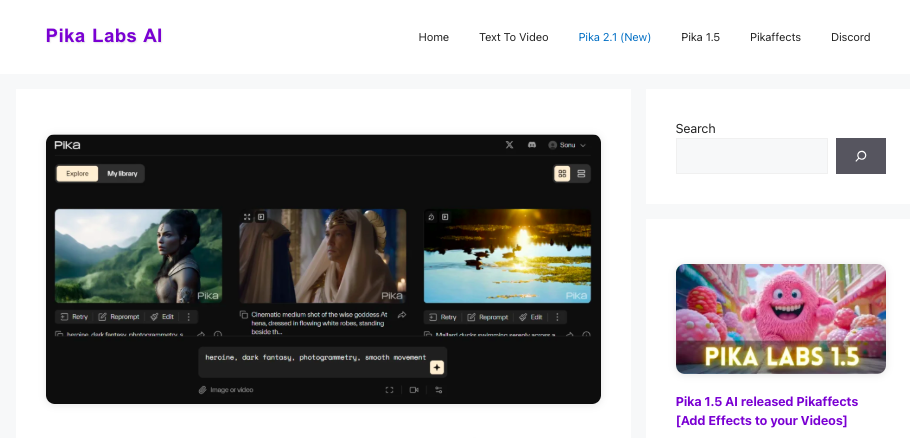
Task: Open more options for heroine video
Action: (x=188, y=317)
